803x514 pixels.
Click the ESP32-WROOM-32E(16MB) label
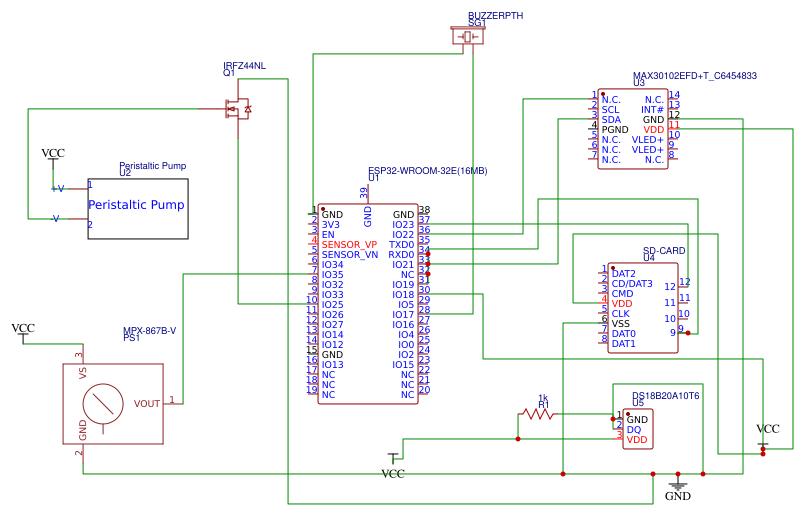(428, 170)
